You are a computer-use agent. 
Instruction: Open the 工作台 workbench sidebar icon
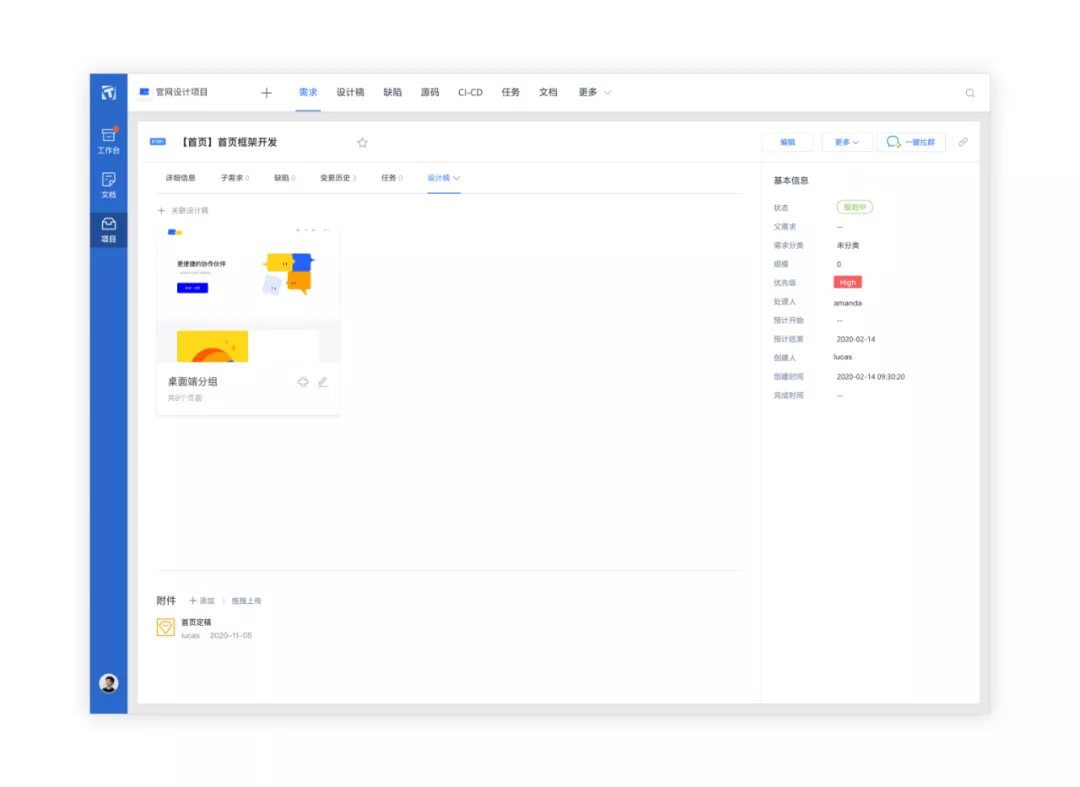(109, 140)
